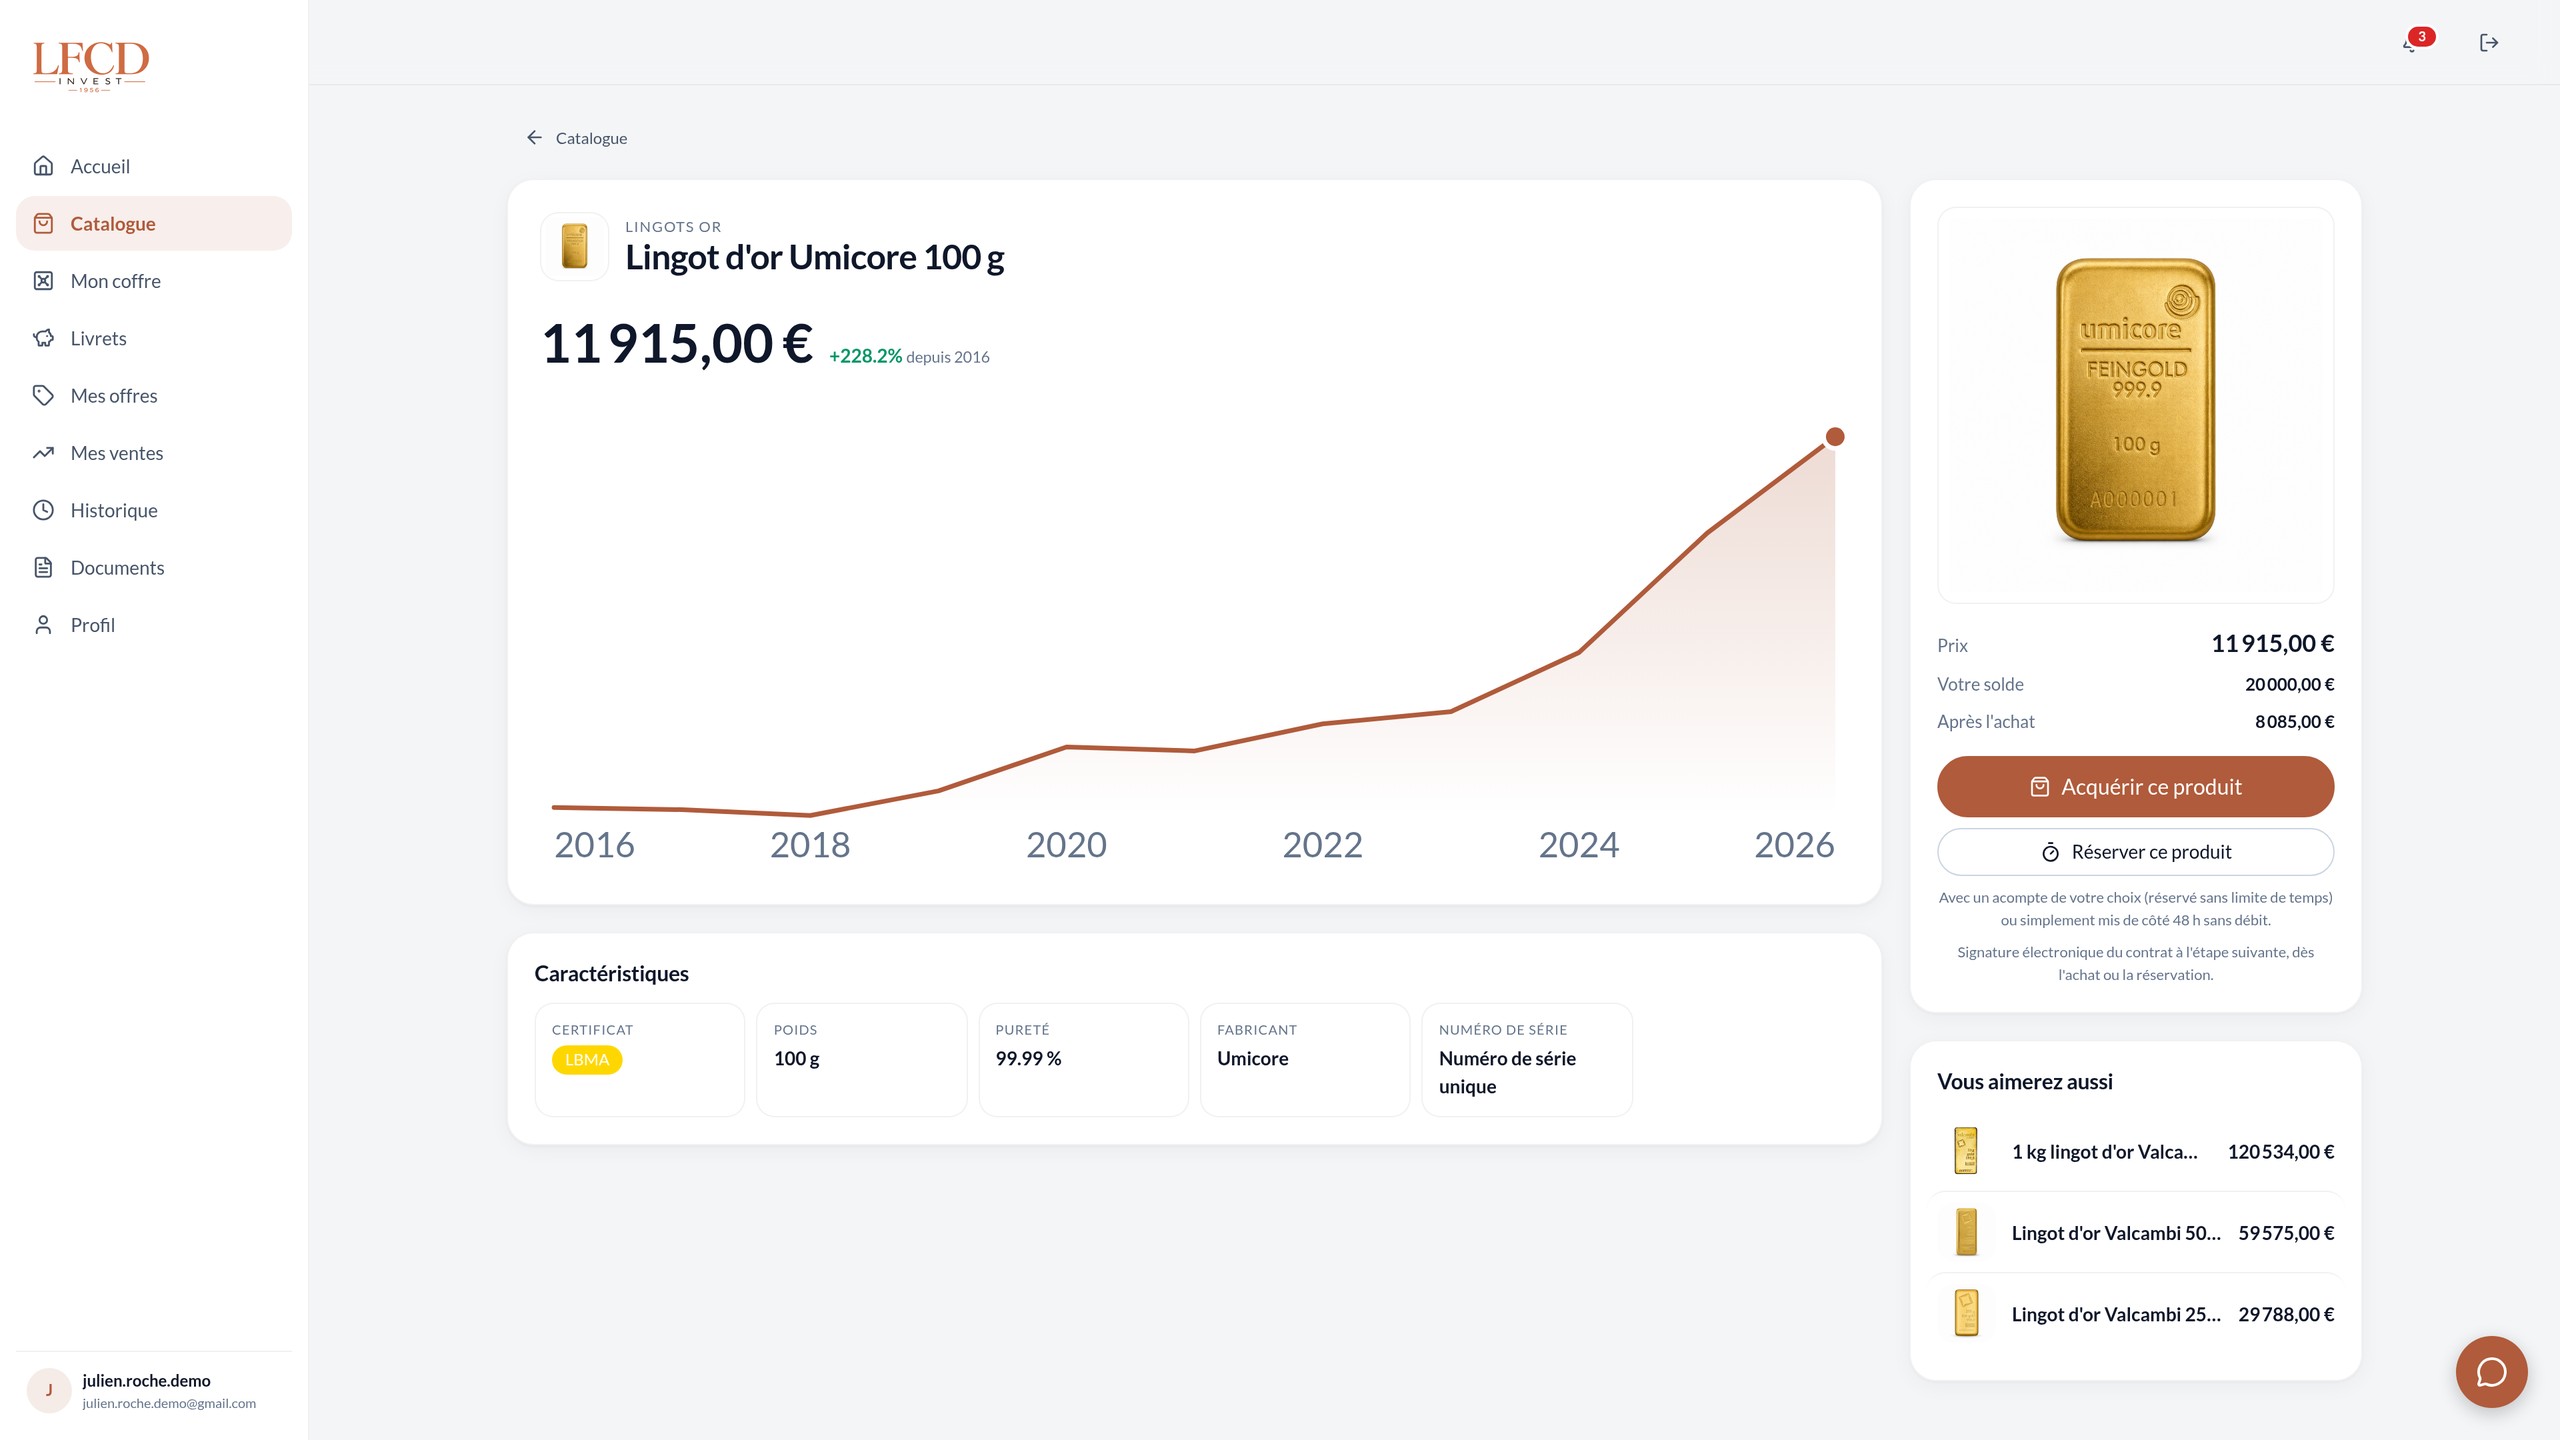The image size is (2560, 1440).
Task: Click the back arrow next to Catalogue
Action: pyautogui.click(x=534, y=138)
